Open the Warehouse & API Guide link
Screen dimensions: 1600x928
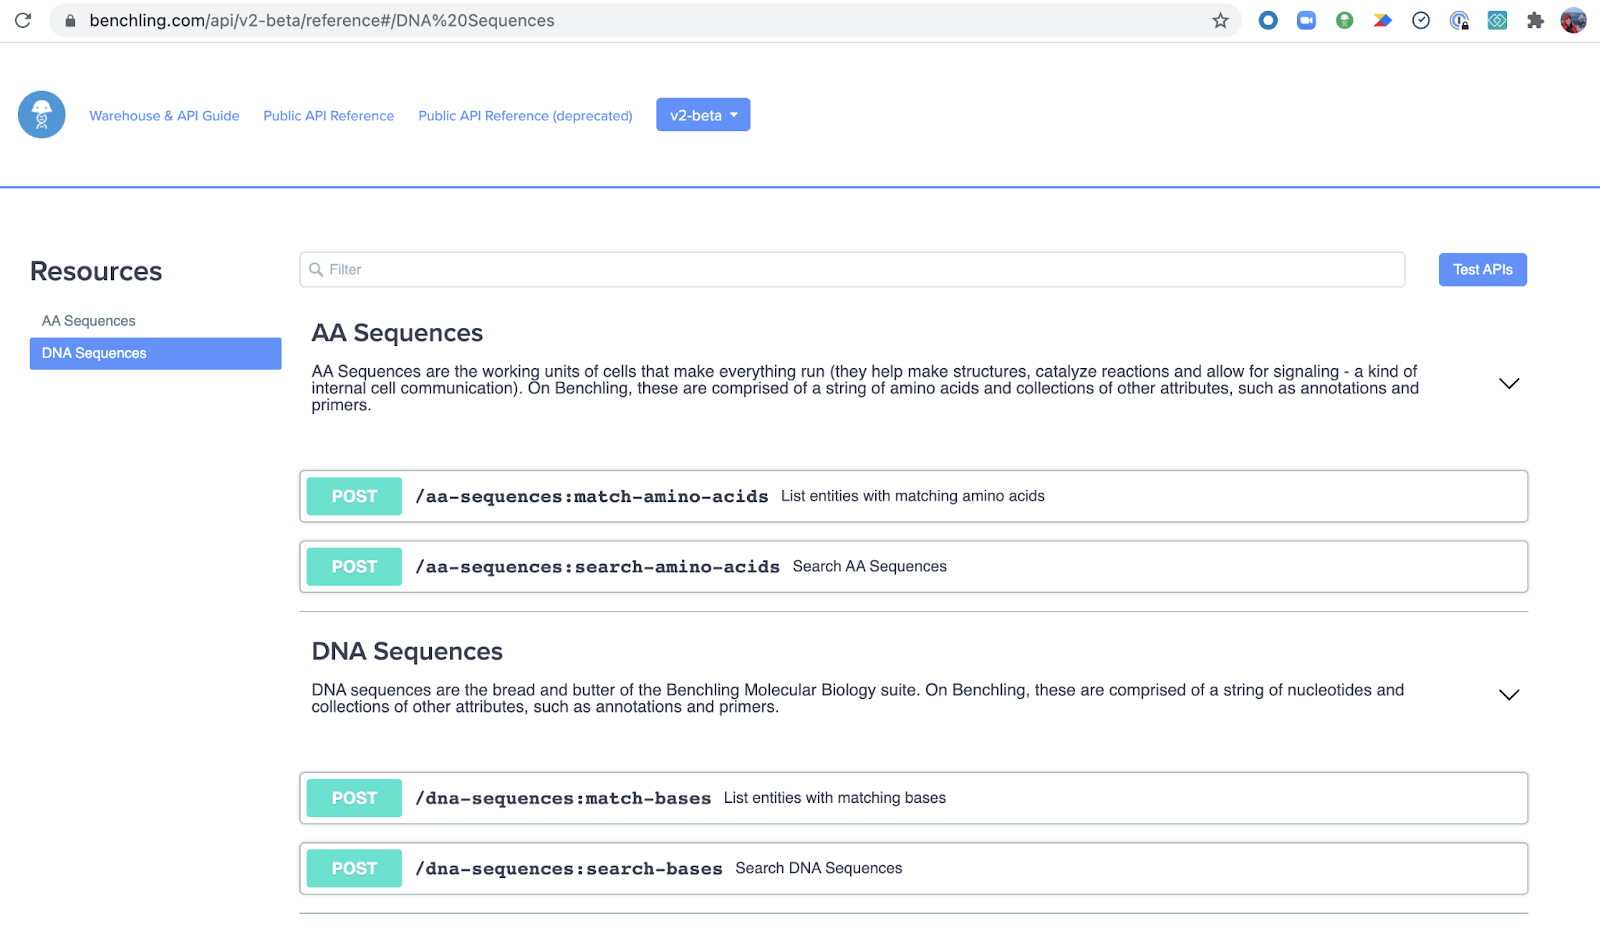[x=164, y=116]
